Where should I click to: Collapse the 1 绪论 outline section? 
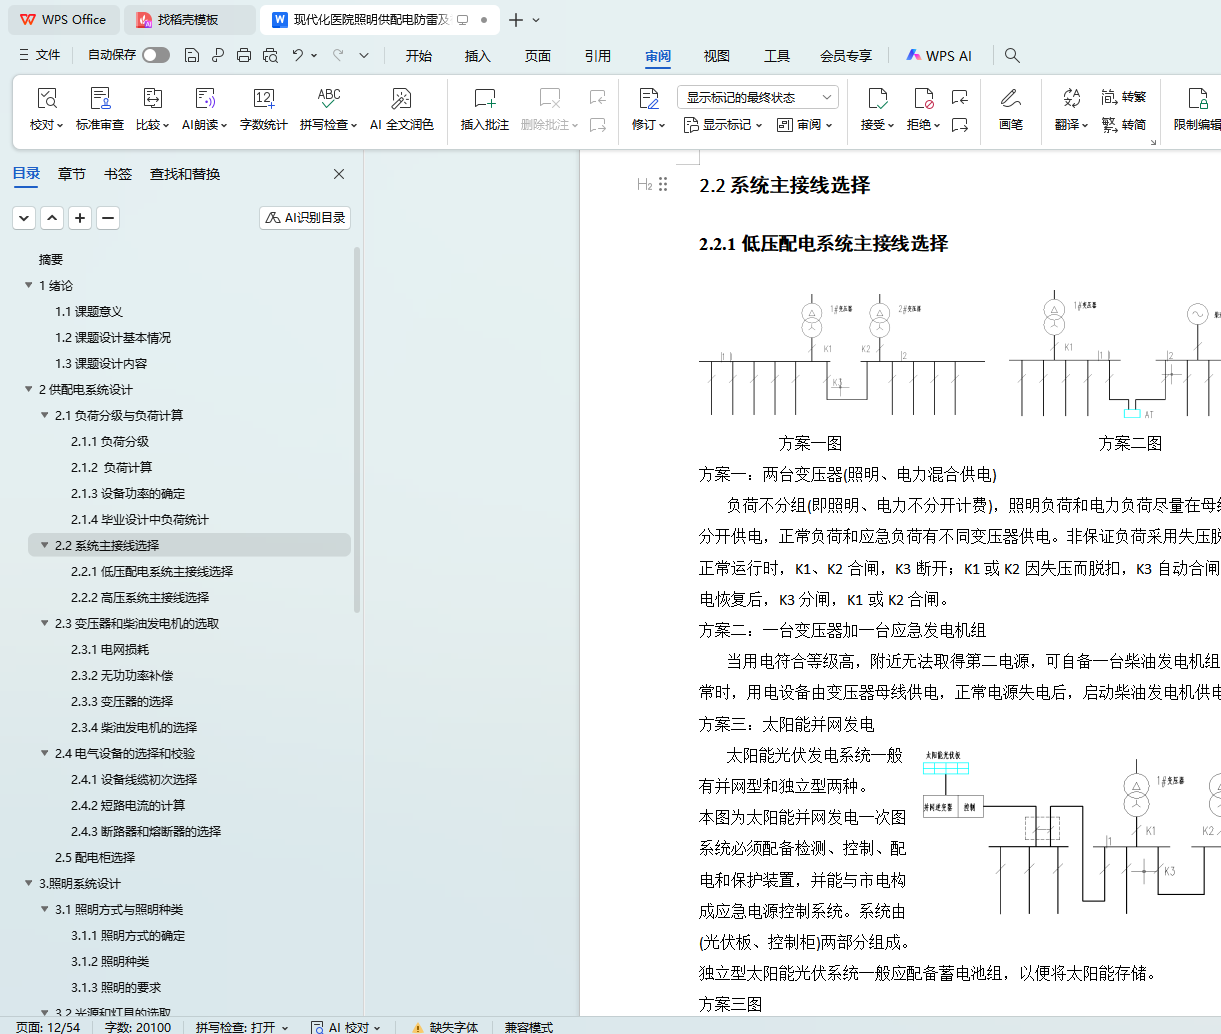29,285
